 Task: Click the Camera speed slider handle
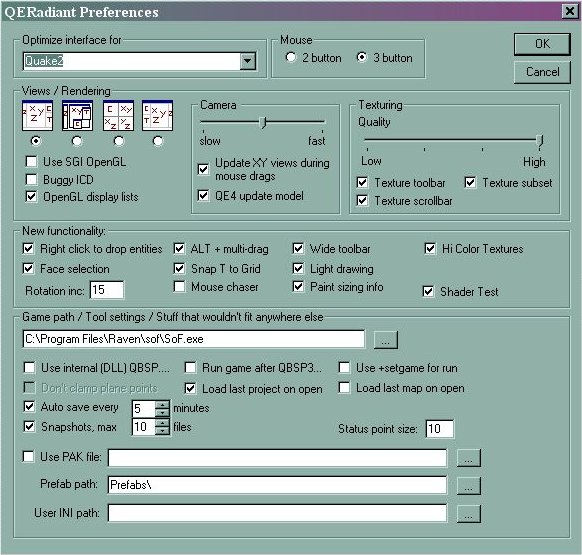[x=263, y=122]
